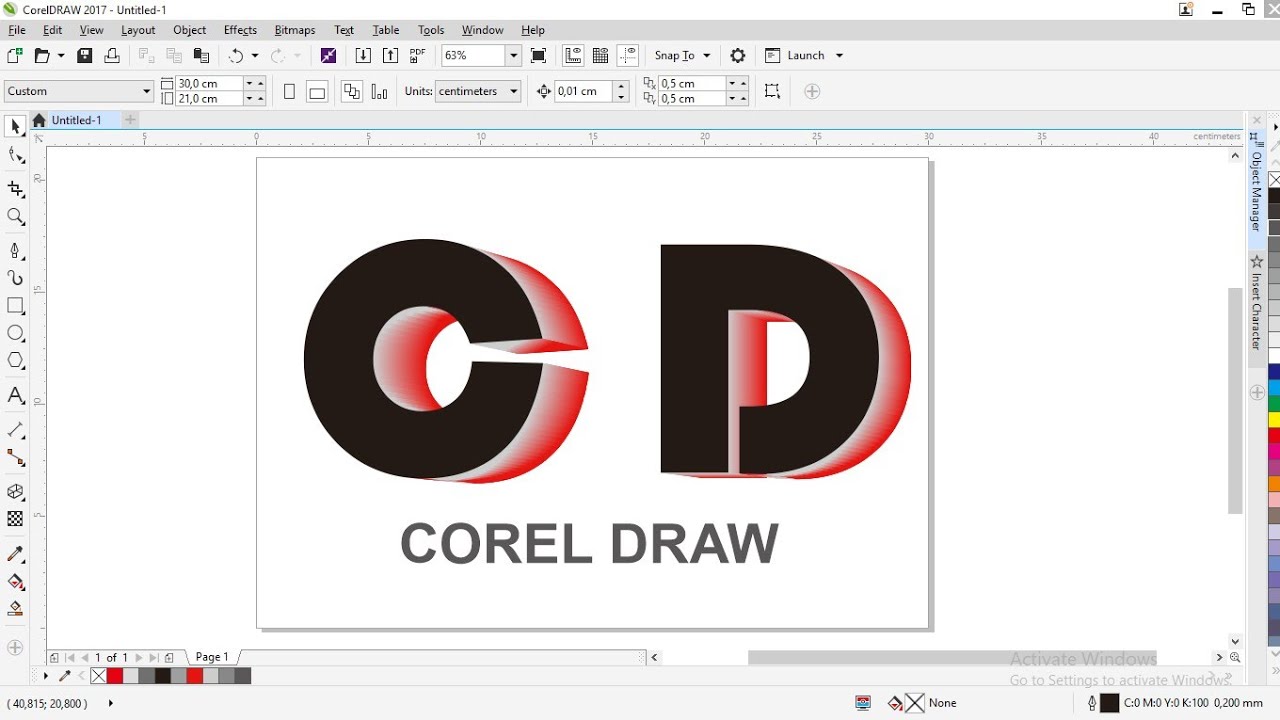Viewport: 1280px width, 720px height.
Task: Choose the Connector tool
Action: tap(15, 457)
